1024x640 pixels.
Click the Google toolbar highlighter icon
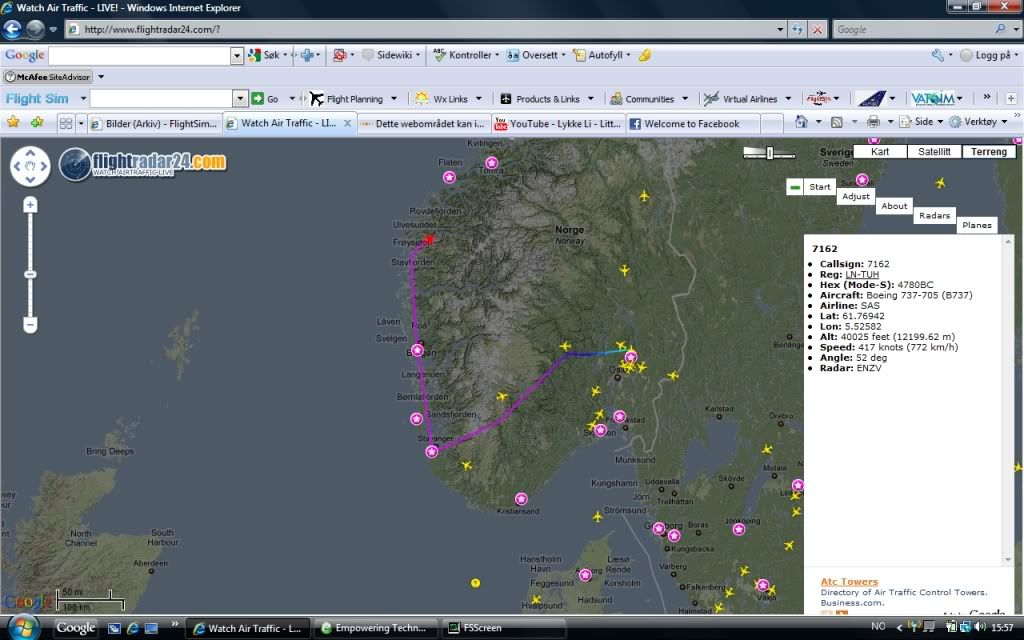tap(645, 55)
